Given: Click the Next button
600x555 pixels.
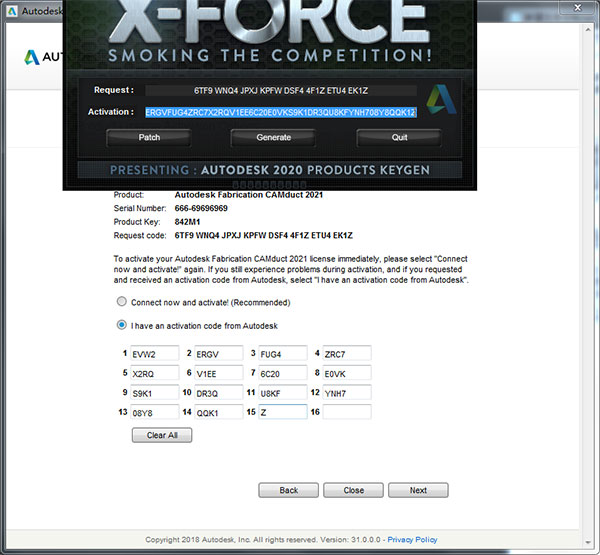Looking at the screenshot, I should click(x=418, y=490).
